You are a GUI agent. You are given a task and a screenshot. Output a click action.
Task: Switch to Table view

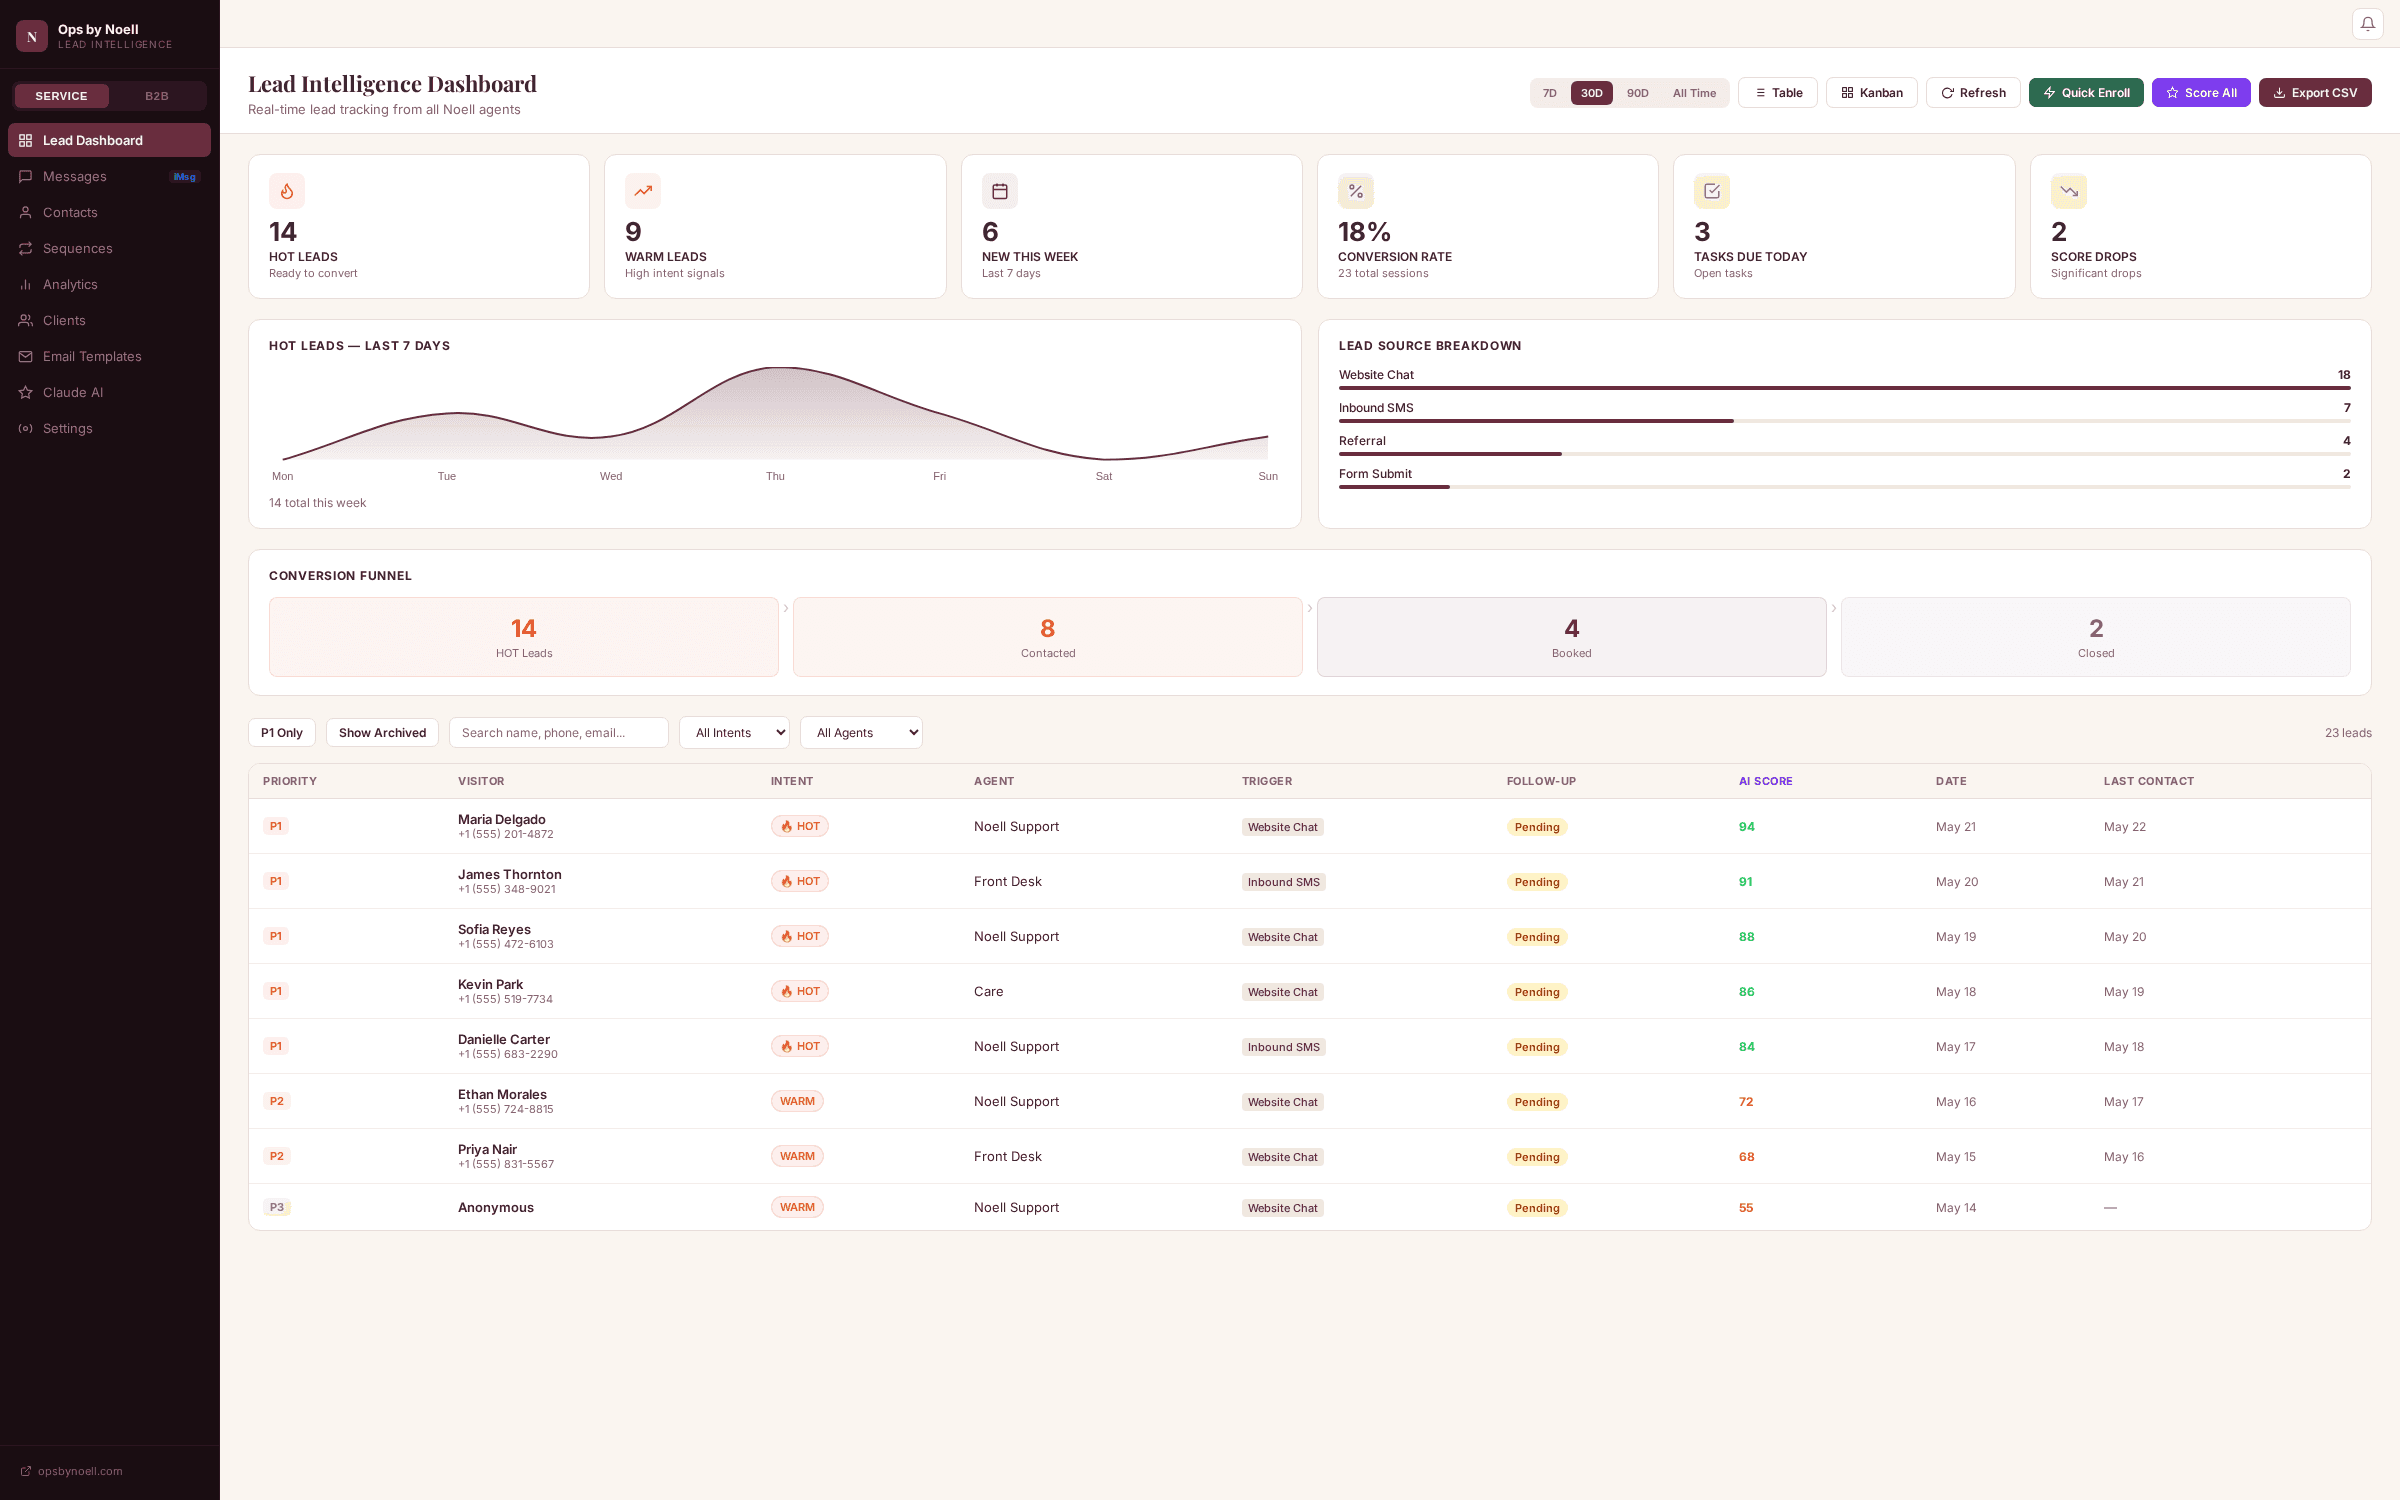point(1778,93)
